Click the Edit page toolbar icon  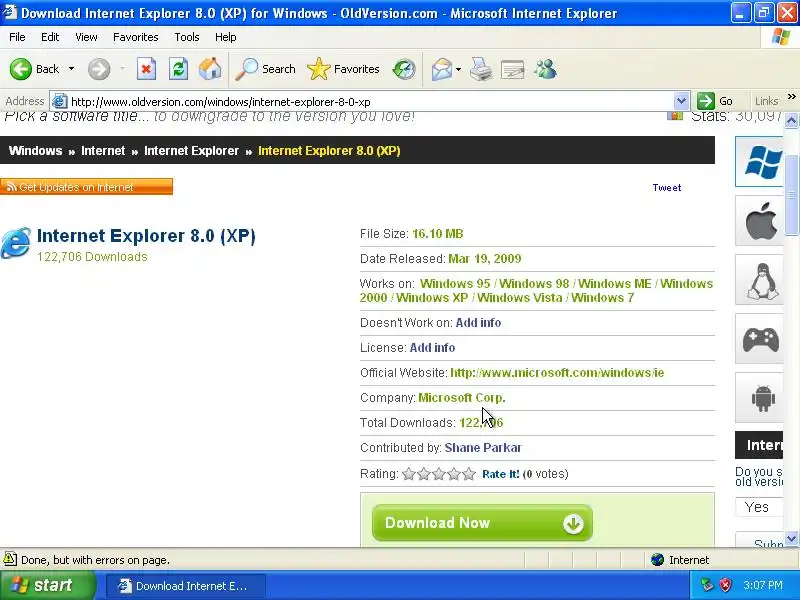(513, 69)
